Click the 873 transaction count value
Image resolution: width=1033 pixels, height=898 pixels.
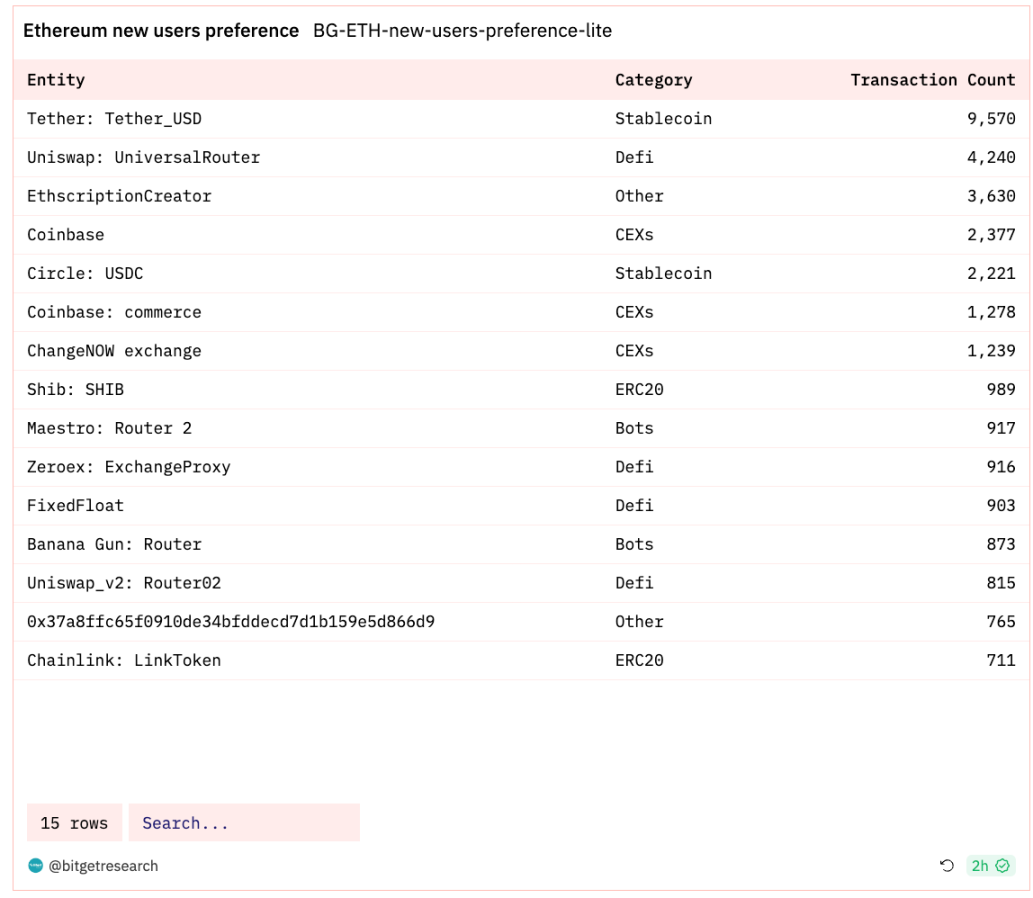[1001, 544]
